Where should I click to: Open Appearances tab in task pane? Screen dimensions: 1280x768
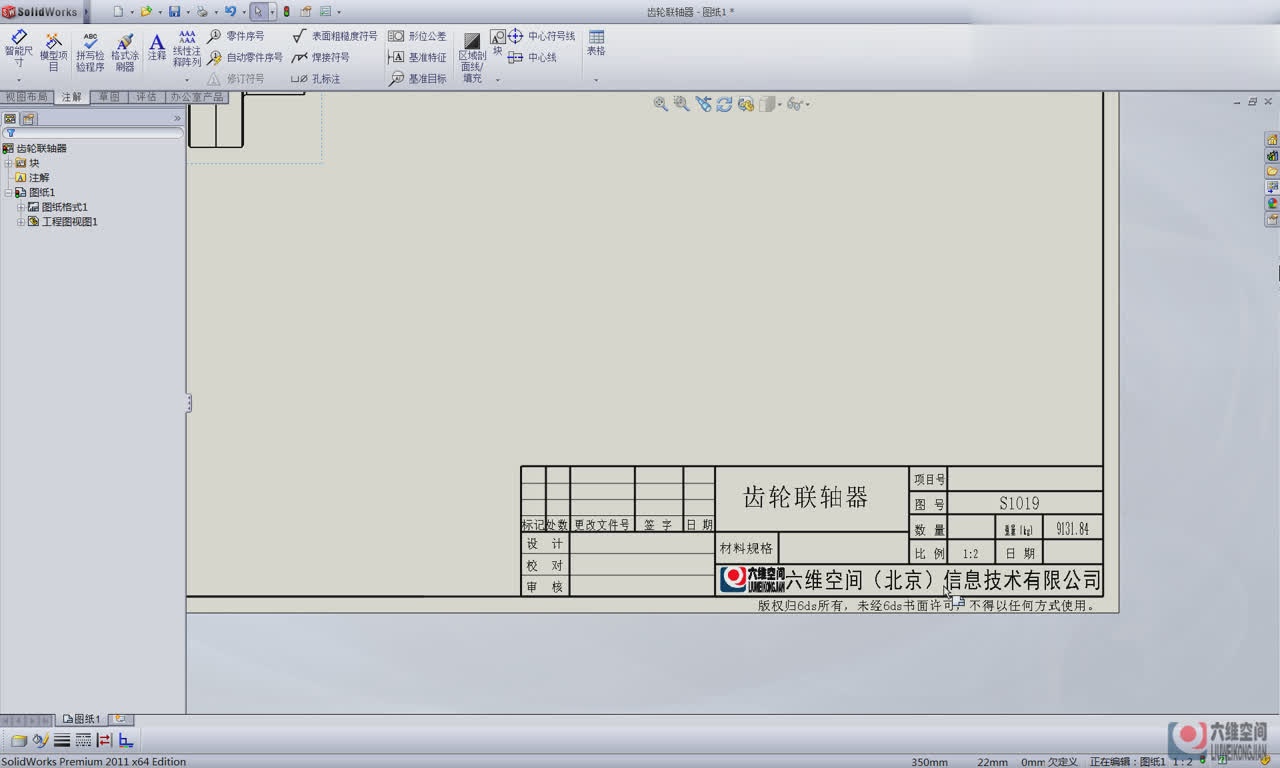(x=1272, y=203)
